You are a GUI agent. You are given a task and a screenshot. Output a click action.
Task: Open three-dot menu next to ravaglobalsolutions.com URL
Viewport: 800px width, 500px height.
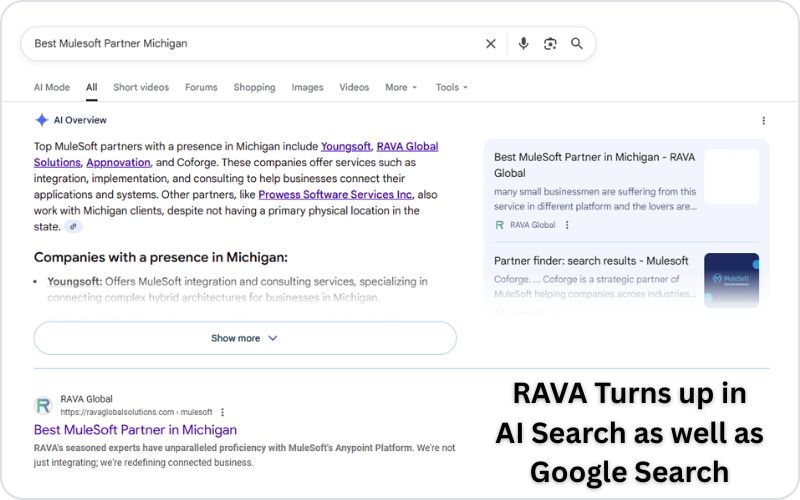click(x=222, y=412)
